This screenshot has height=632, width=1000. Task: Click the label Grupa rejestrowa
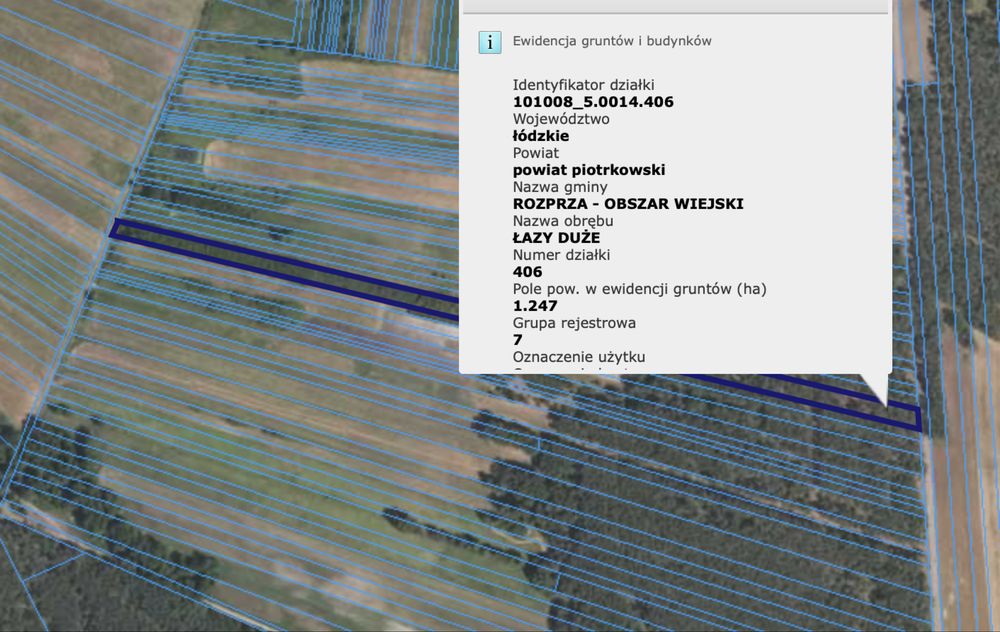(574, 323)
